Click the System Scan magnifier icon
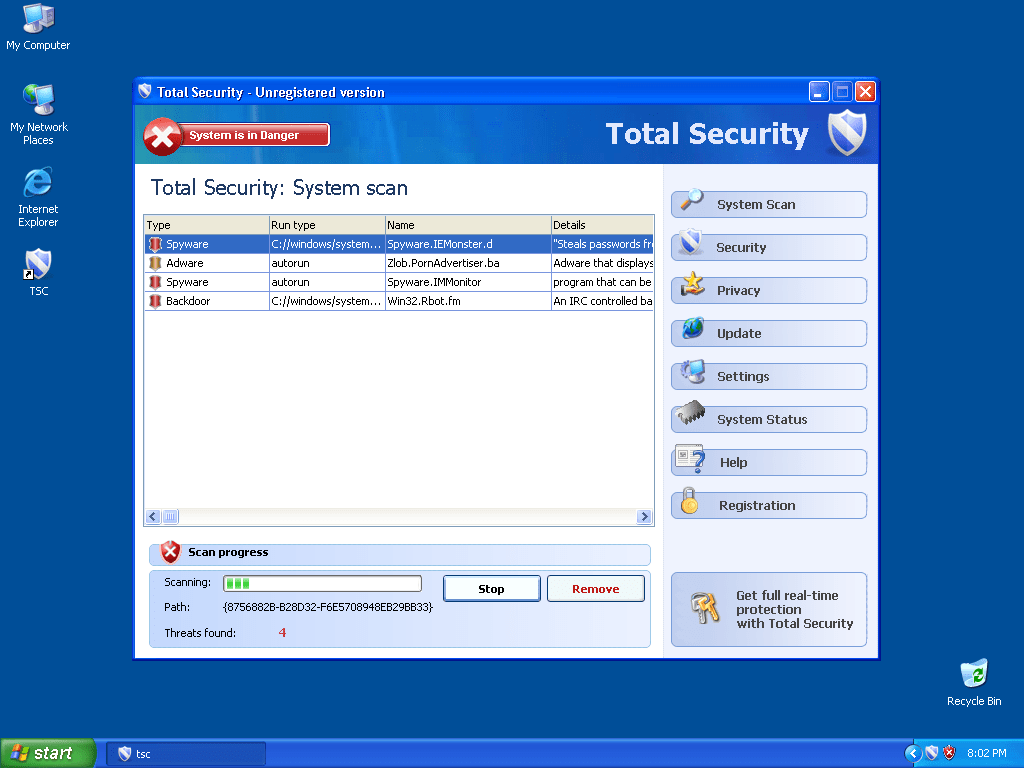1024x768 pixels. [x=691, y=201]
